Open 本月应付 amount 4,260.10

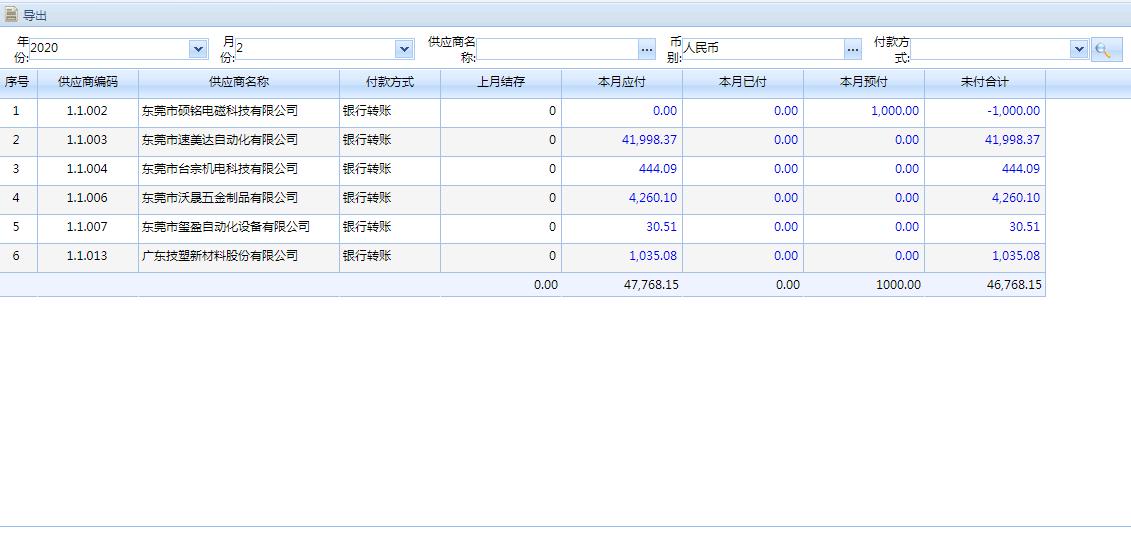pyautogui.click(x=653, y=198)
